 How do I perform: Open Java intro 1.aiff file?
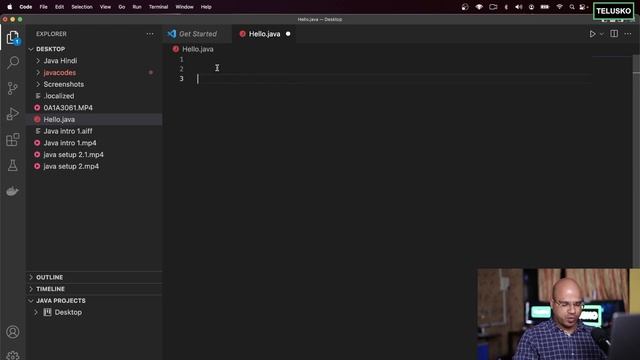(68, 131)
